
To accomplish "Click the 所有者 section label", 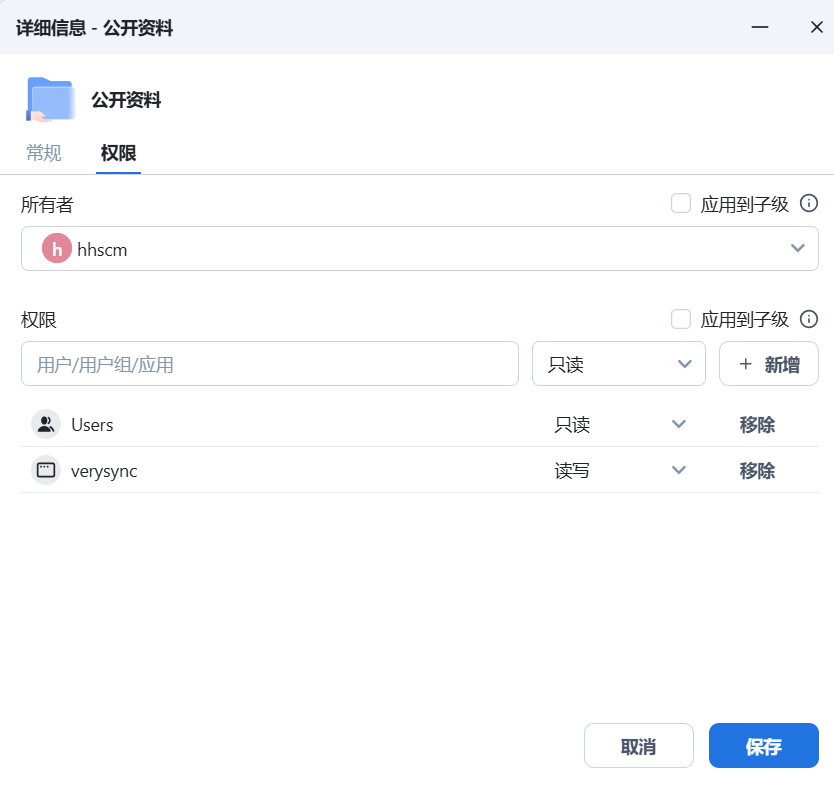I will [x=47, y=204].
